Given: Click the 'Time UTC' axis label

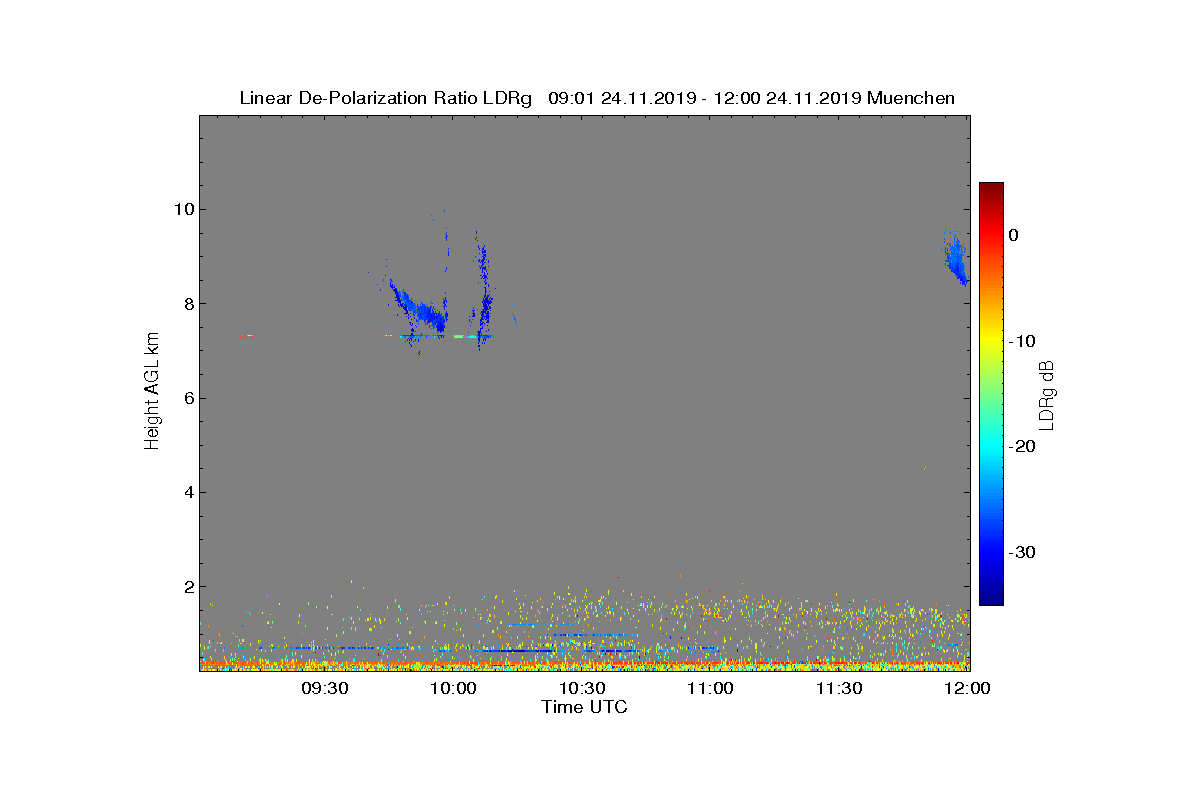Looking at the screenshot, I should tap(584, 707).
